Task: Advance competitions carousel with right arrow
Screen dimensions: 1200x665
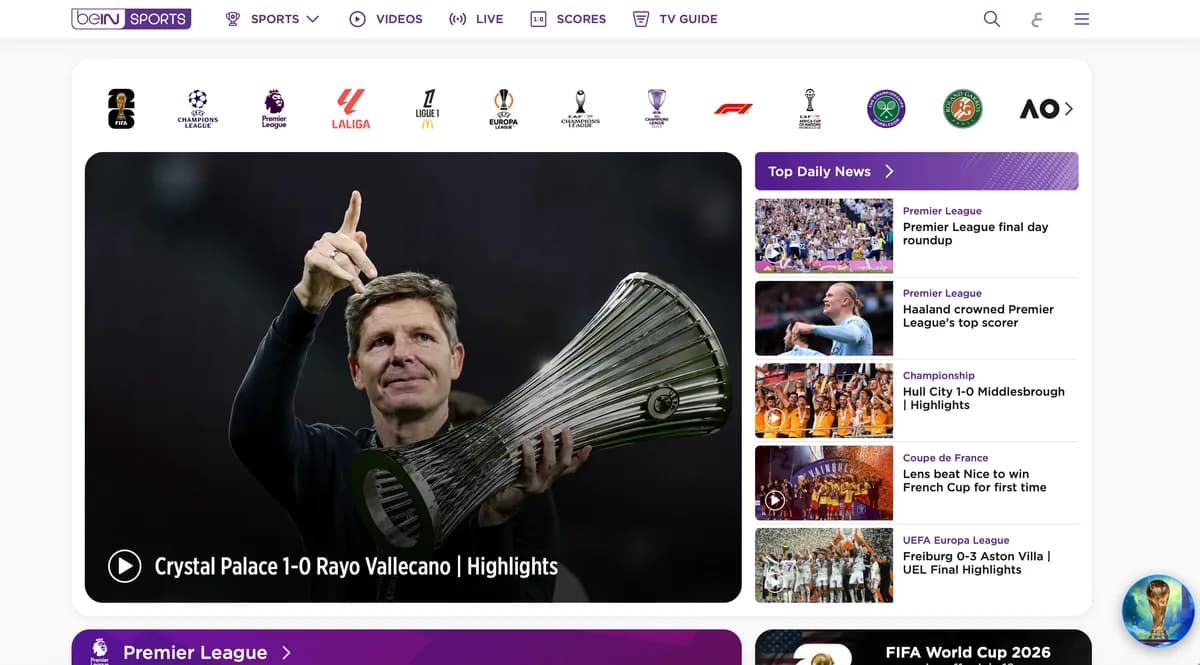Action: click(1069, 109)
